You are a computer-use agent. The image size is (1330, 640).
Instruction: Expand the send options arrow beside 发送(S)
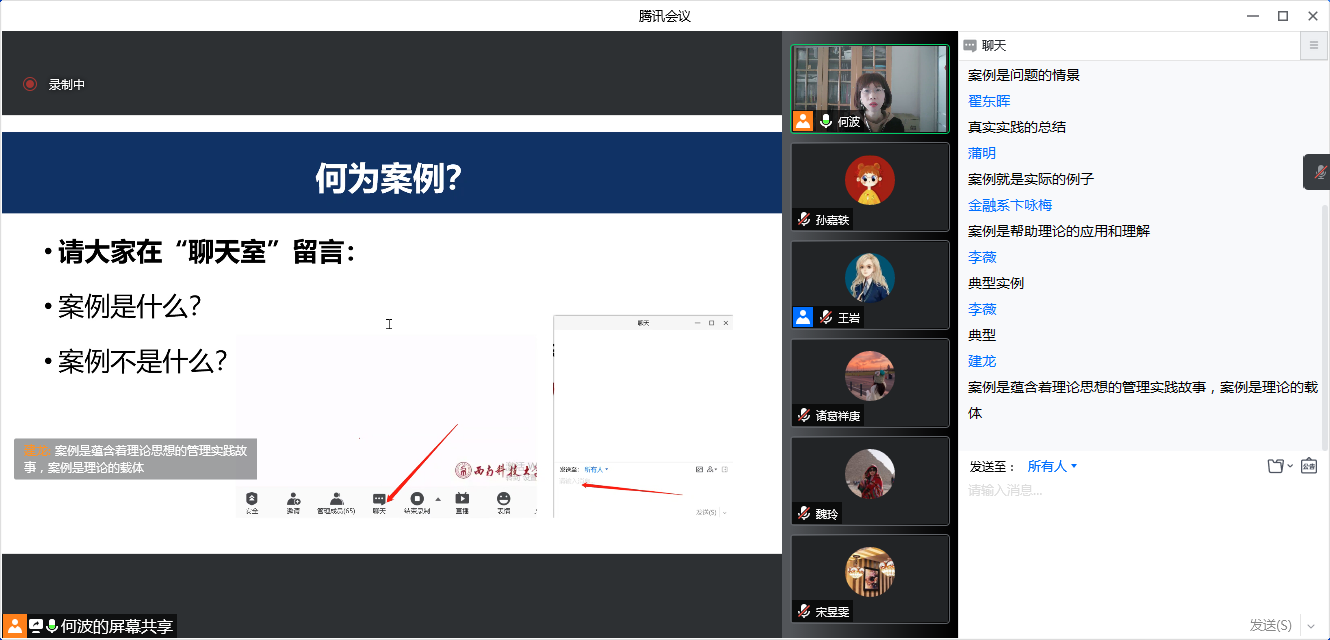pyautogui.click(x=1310, y=626)
